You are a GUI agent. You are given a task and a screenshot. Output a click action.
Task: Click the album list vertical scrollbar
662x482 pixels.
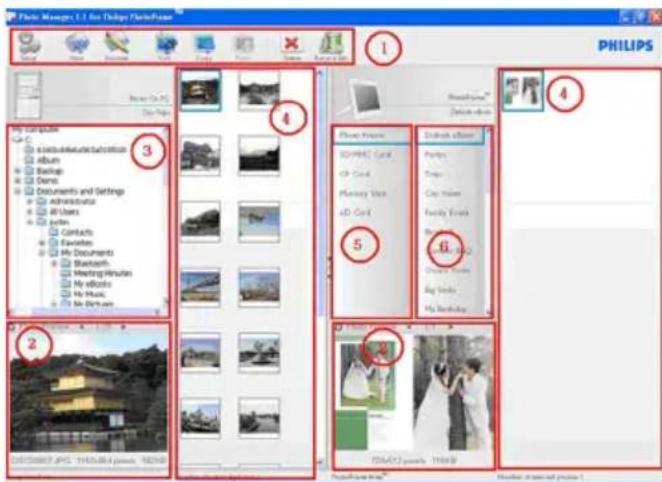pyautogui.click(x=489, y=222)
